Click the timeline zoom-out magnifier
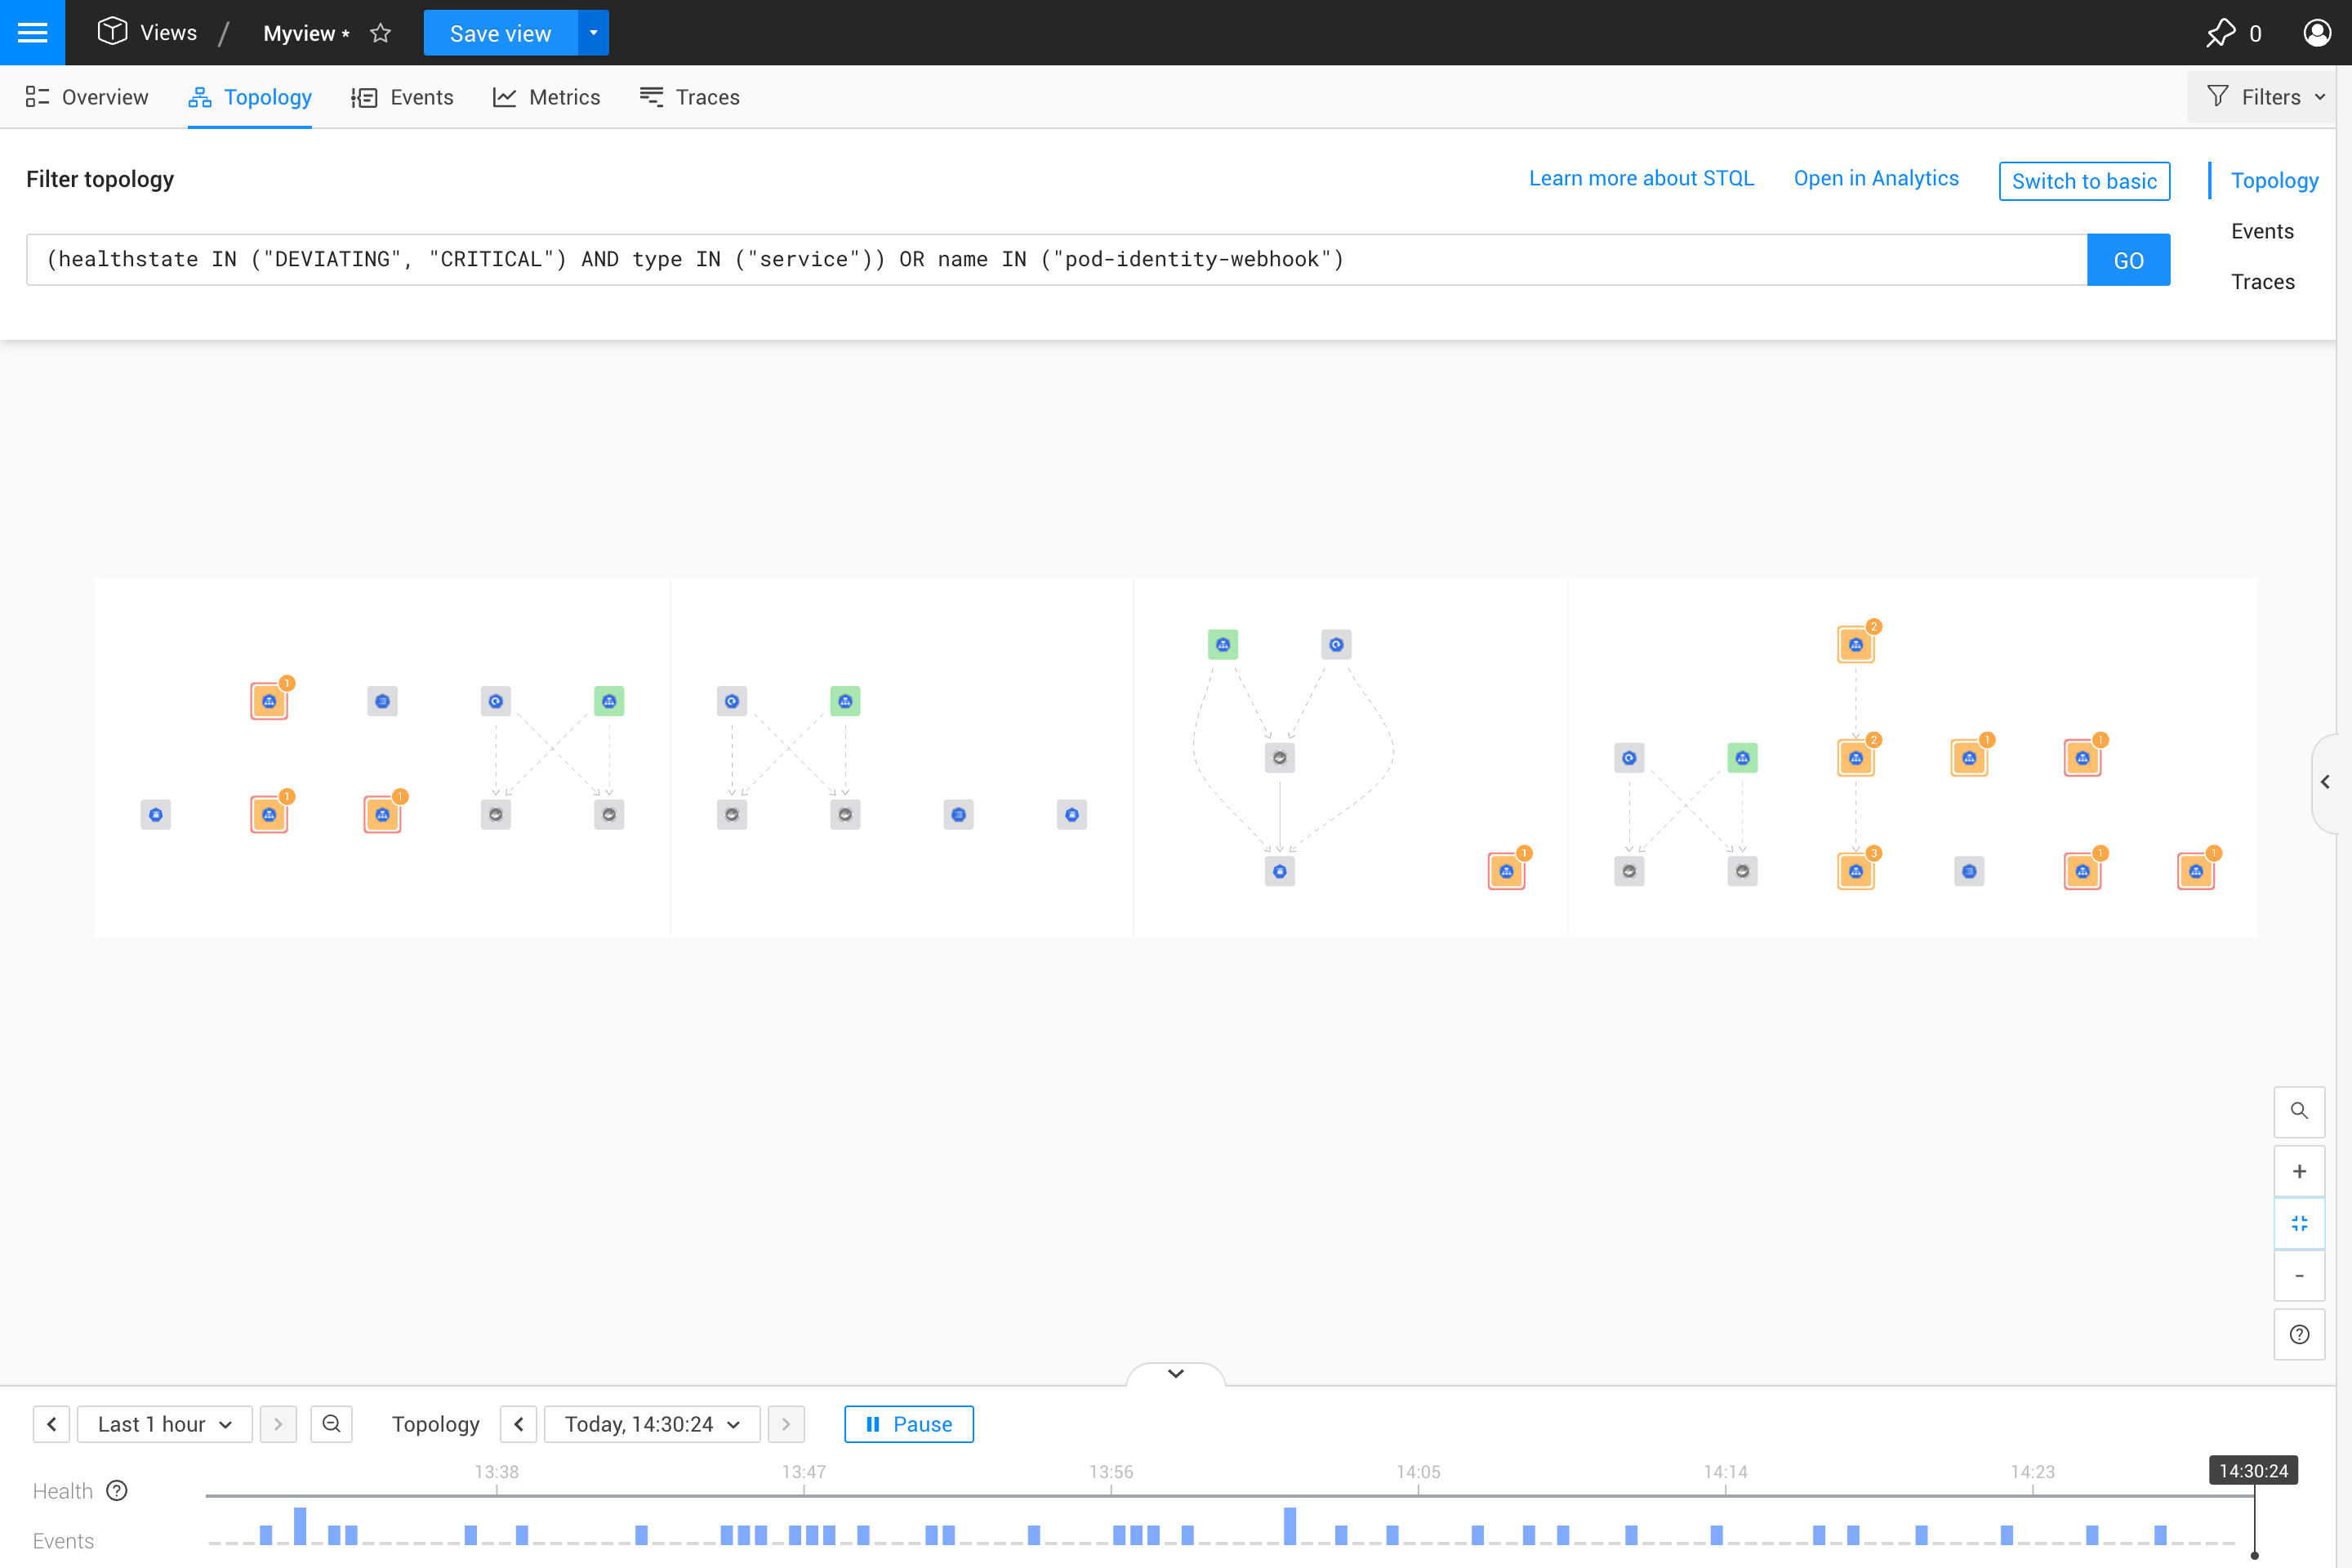Image resolution: width=2352 pixels, height=1568 pixels. tap(331, 1423)
